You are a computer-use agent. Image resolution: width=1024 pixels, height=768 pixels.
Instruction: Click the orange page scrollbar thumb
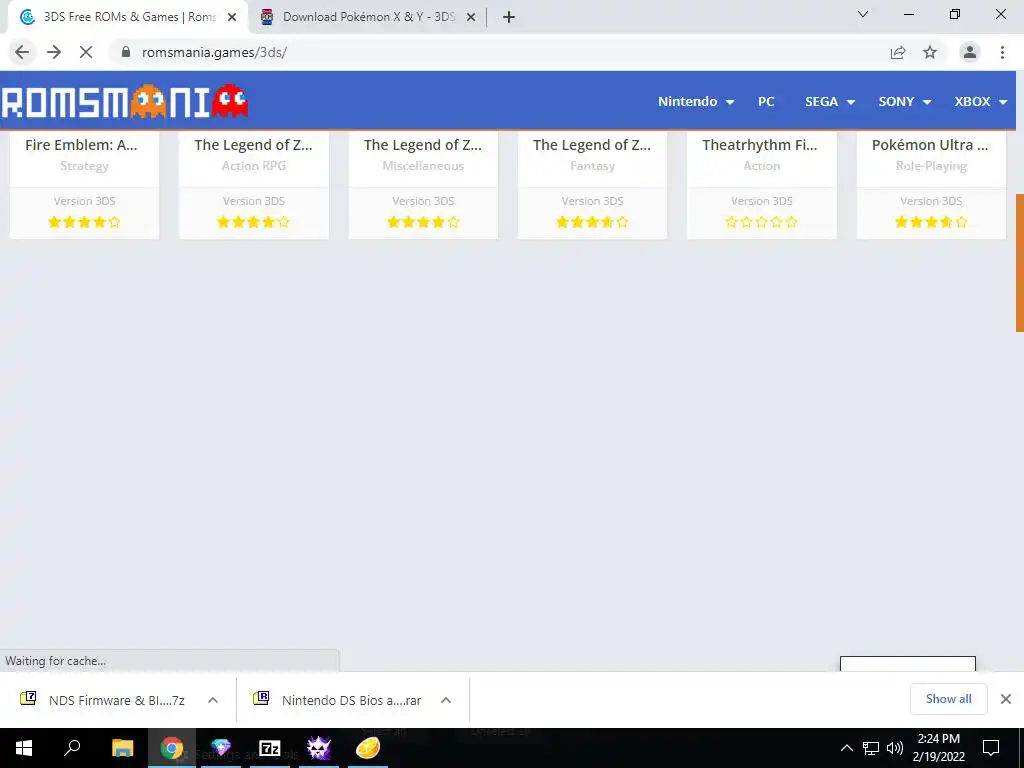pos(1019,263)
